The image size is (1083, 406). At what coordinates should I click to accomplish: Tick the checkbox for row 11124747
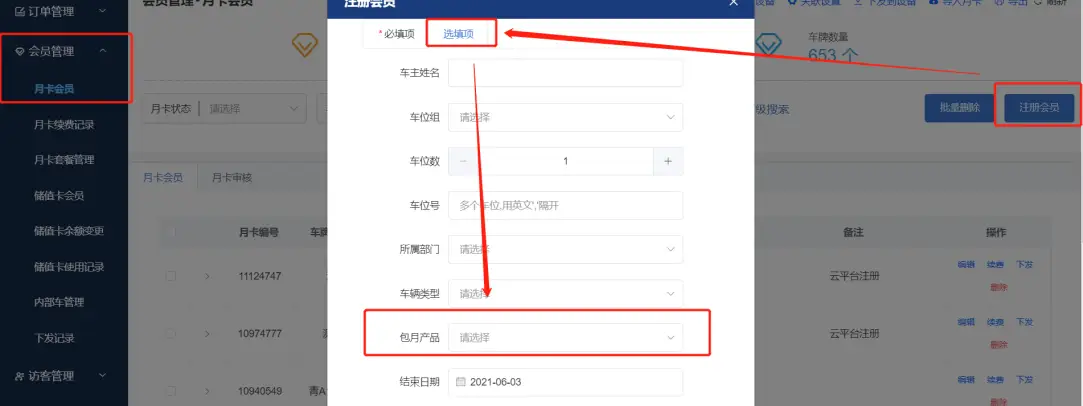(171, 276)
